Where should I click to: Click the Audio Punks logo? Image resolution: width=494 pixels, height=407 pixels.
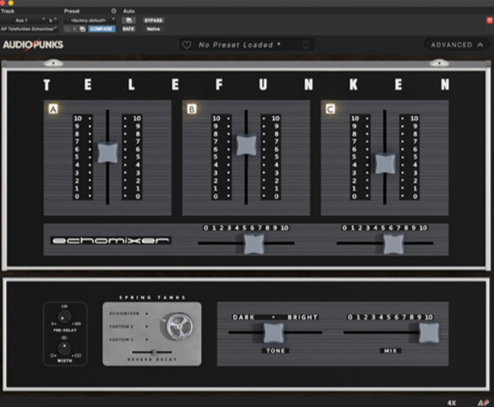tap(33, 45)
